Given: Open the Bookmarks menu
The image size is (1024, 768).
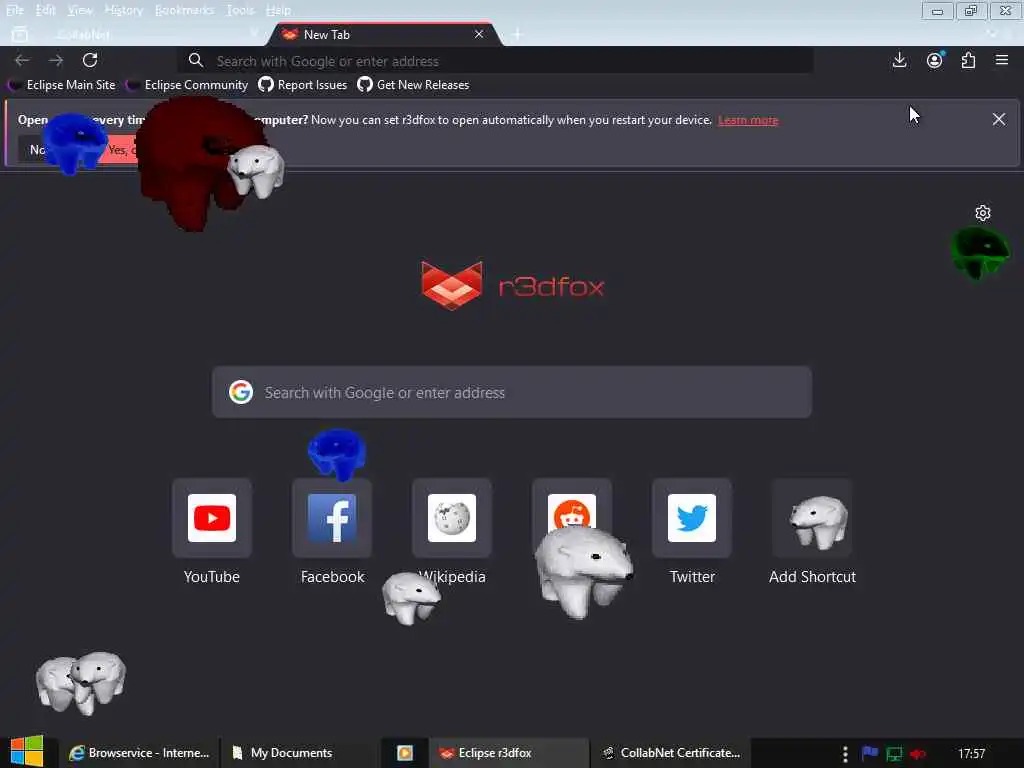Looking at the screenshot, I should tap(185, 10).
